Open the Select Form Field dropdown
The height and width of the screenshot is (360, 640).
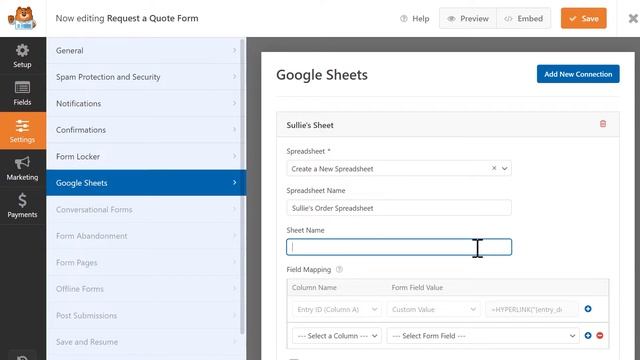pyautogui.click(x=483, y=336)
